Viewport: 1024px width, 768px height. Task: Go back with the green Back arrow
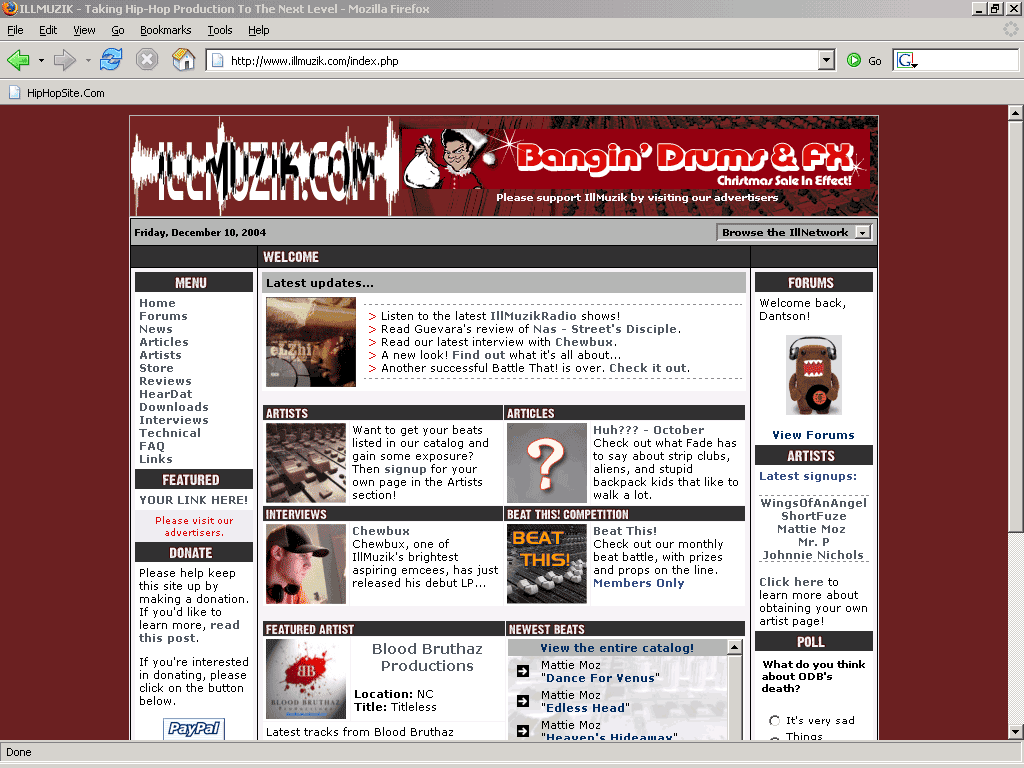coord(18,61)
